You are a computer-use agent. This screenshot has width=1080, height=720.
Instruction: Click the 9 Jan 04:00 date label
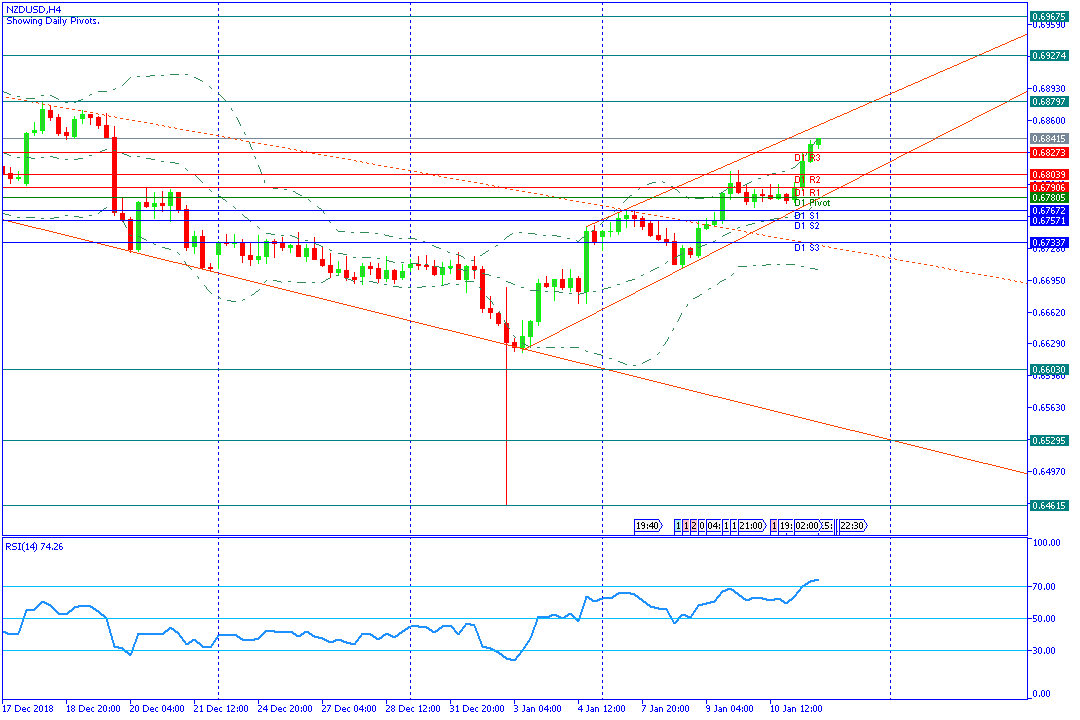tap(729, 708)
